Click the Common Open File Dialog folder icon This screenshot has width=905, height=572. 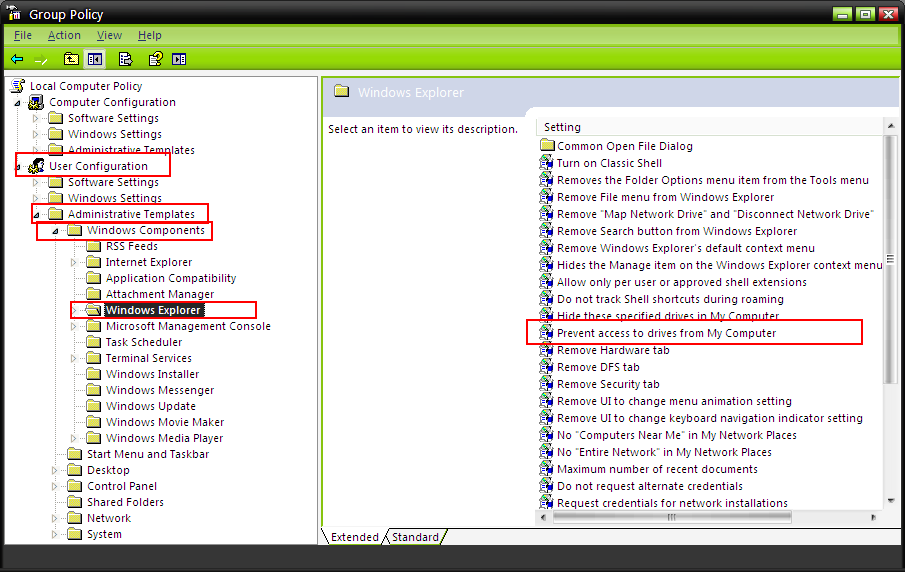coord(547,145)
